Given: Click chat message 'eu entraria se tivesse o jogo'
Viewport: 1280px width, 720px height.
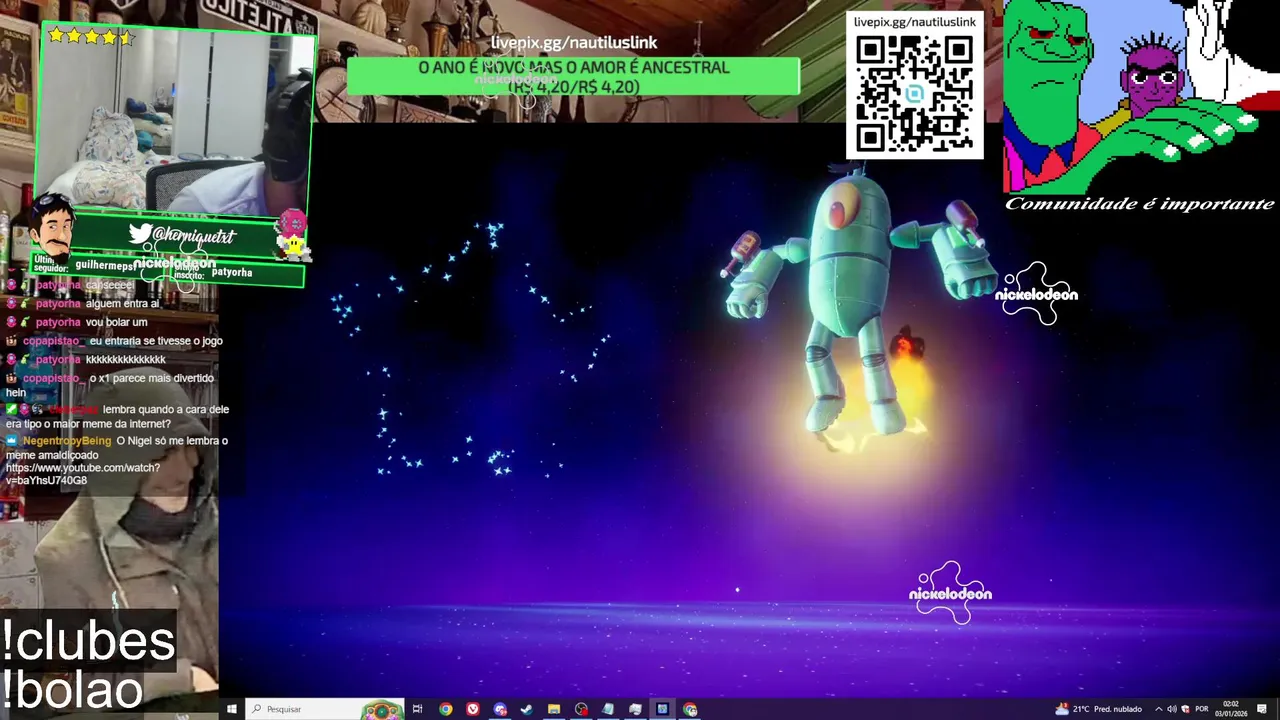Looking at the screenshot, I should tap(156, 341).
